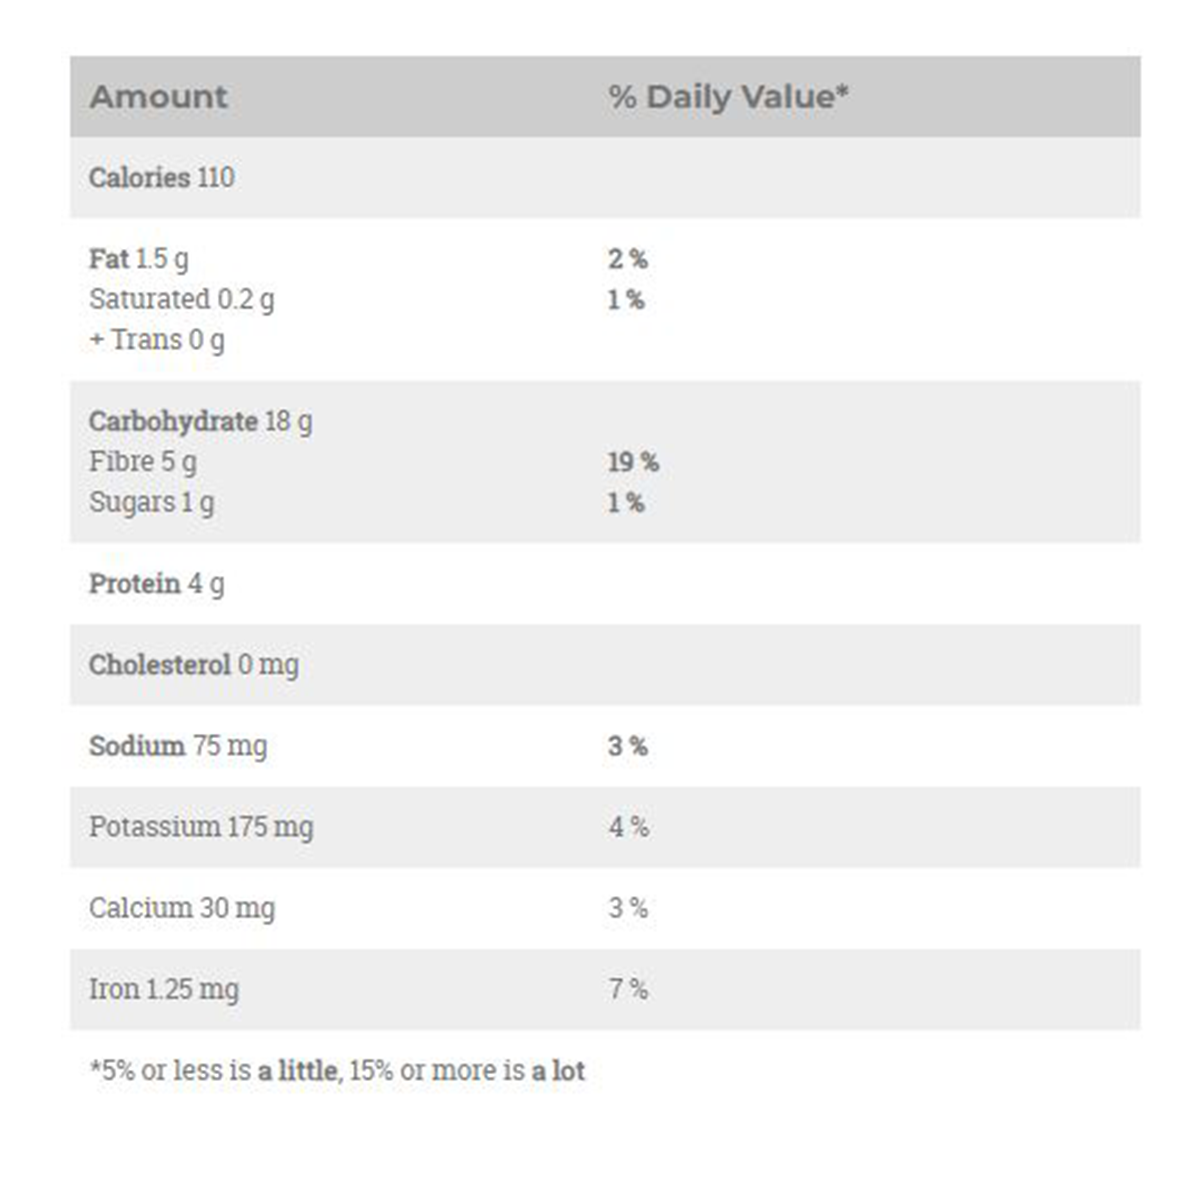Click the Potassium 175 mg label
The width and height of the screenshot is (1200, 1200).
coord(200,827)
